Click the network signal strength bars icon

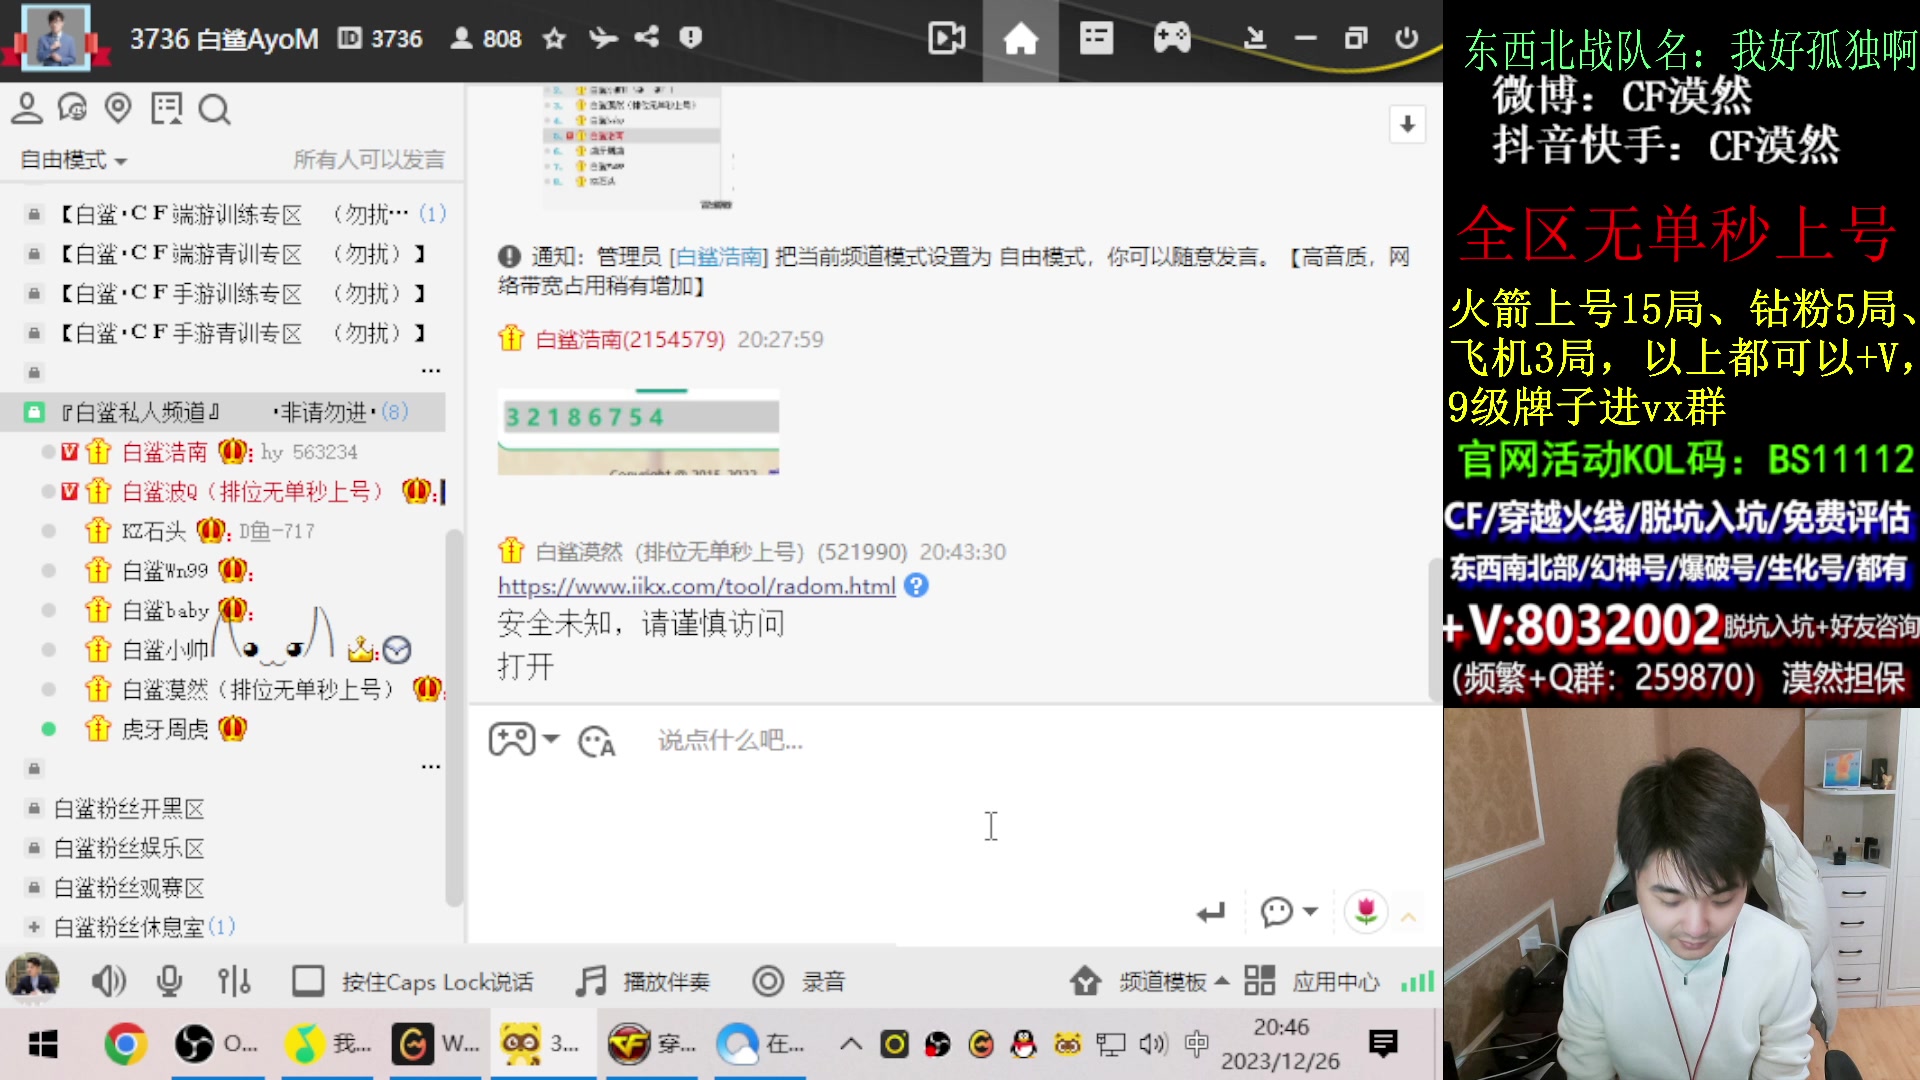[1417, 982]
